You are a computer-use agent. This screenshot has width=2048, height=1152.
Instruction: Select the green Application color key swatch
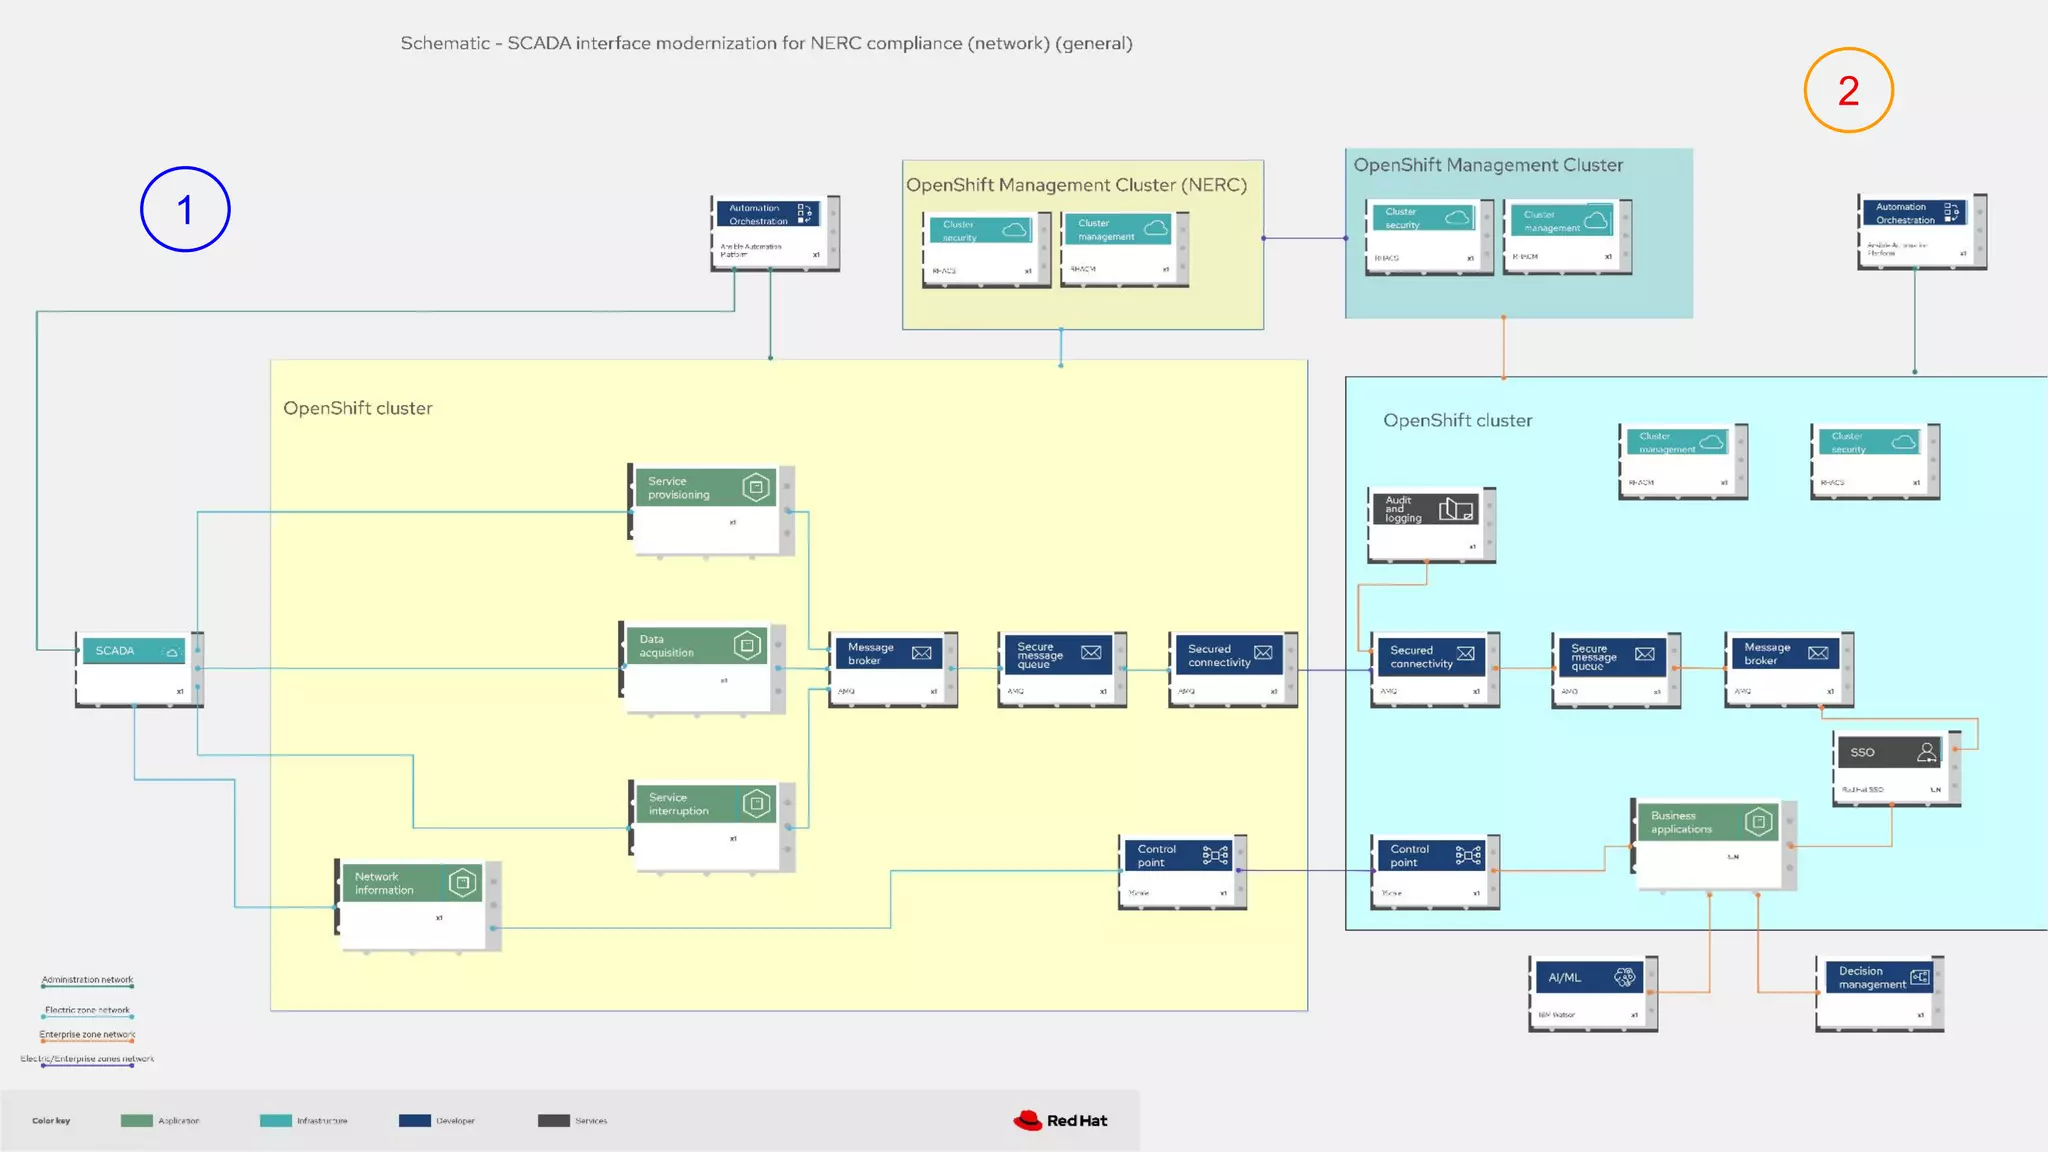(x=136, y=1120)
